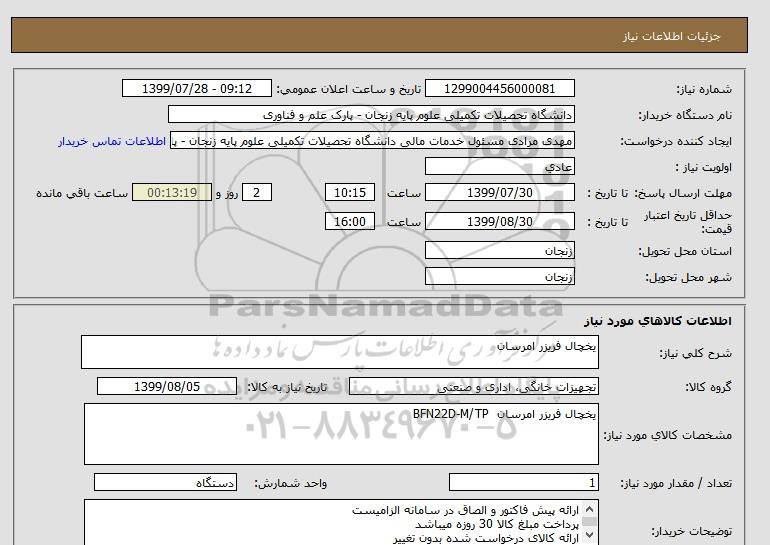The image size is (770, 545).
Task: Click the label تاریخ نیاز به کالا
Action: (x=287, y=387)
